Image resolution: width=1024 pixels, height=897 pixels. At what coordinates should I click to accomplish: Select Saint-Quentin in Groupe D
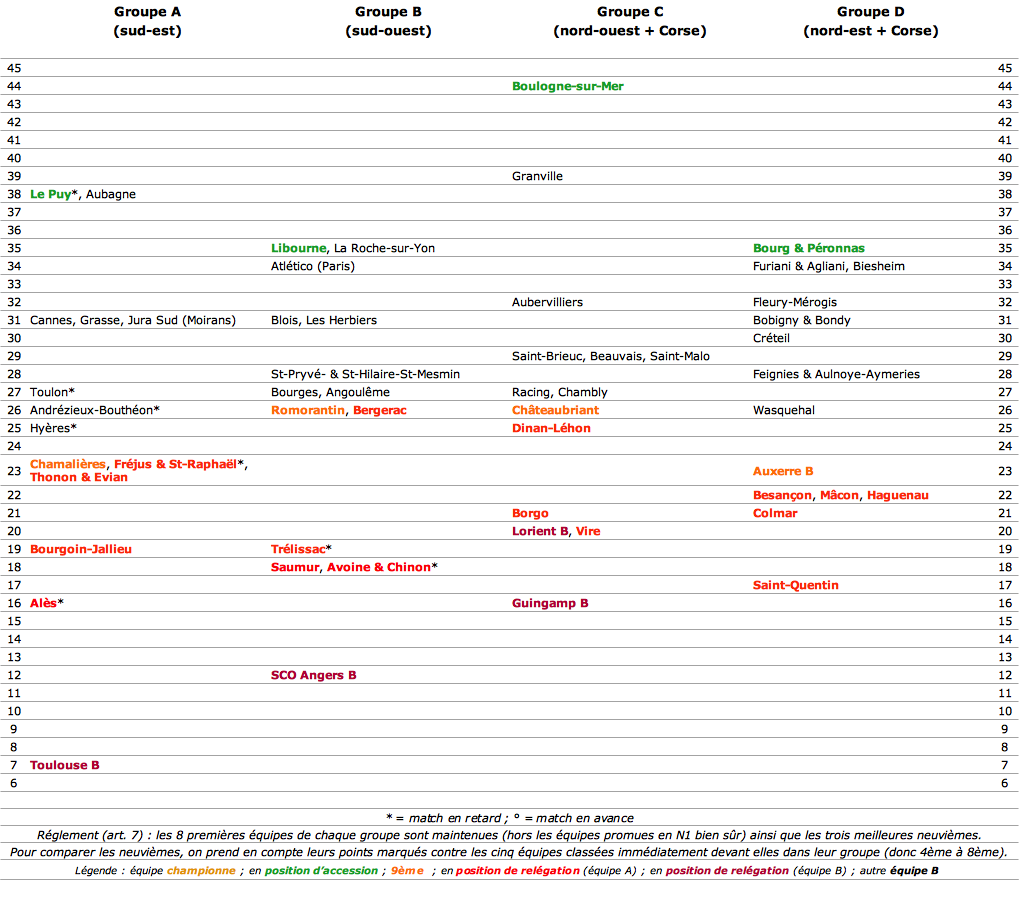(795, 586)
